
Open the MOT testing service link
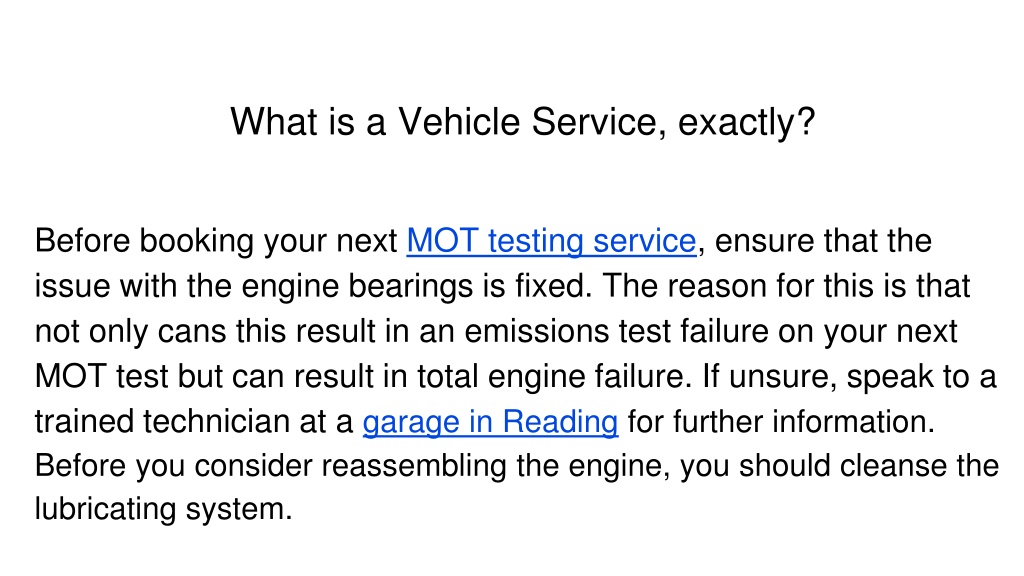click(x=551, y=241)
